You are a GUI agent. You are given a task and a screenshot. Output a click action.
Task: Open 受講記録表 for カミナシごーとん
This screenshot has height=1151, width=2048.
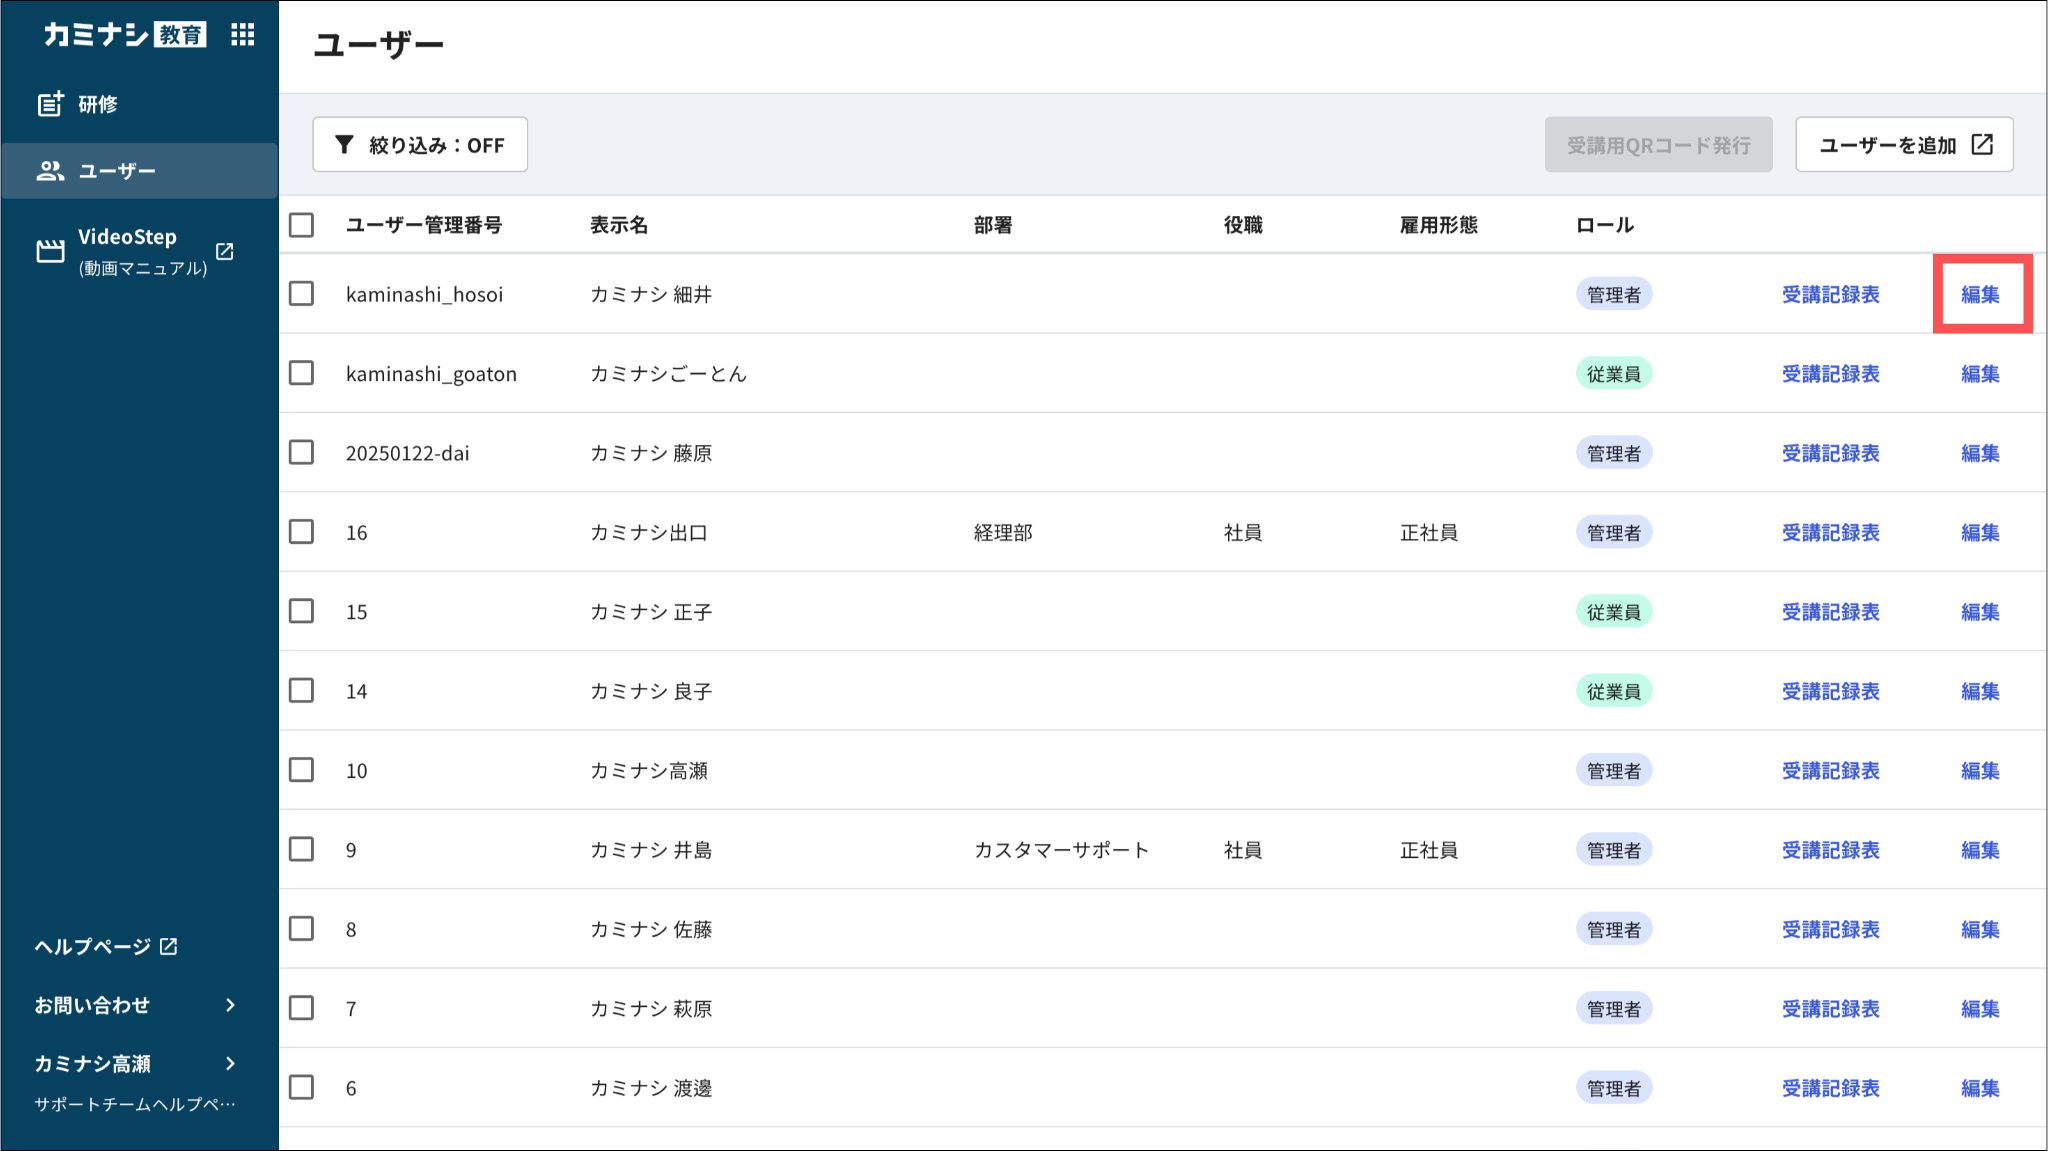pyautogui.click(x=1830, y=373)
